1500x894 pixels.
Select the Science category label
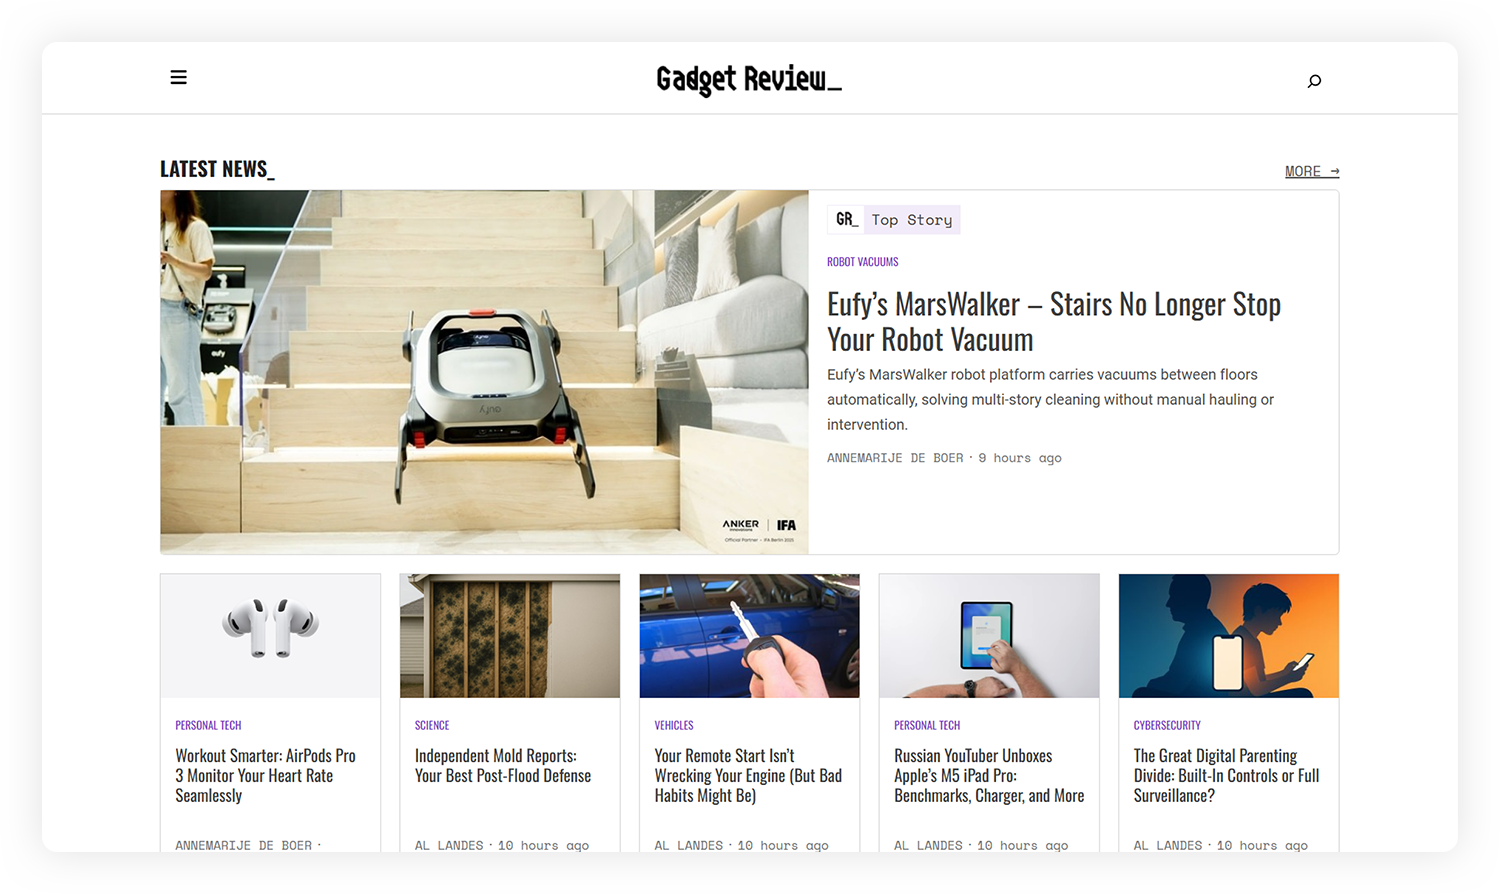pos(432,725)
